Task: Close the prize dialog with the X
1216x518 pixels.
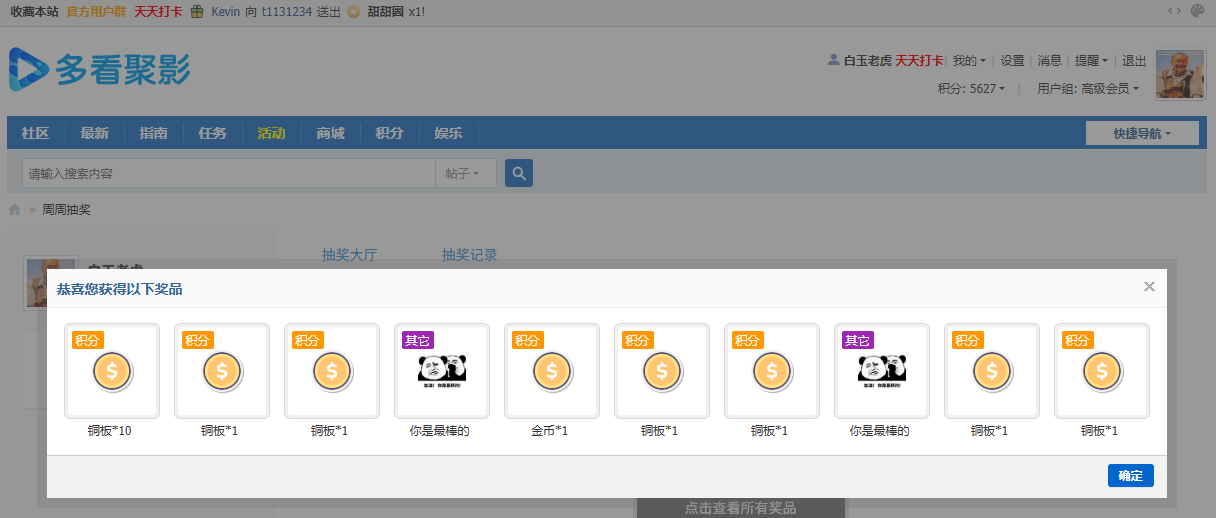Action: point(1149,287)
